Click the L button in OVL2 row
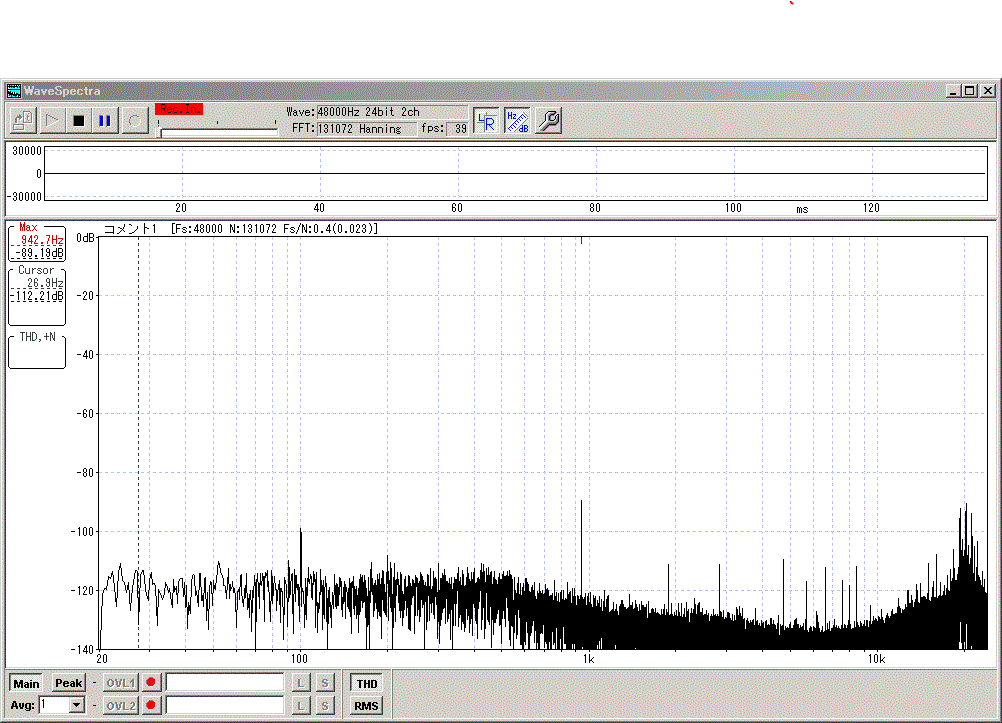 [300, 706]
